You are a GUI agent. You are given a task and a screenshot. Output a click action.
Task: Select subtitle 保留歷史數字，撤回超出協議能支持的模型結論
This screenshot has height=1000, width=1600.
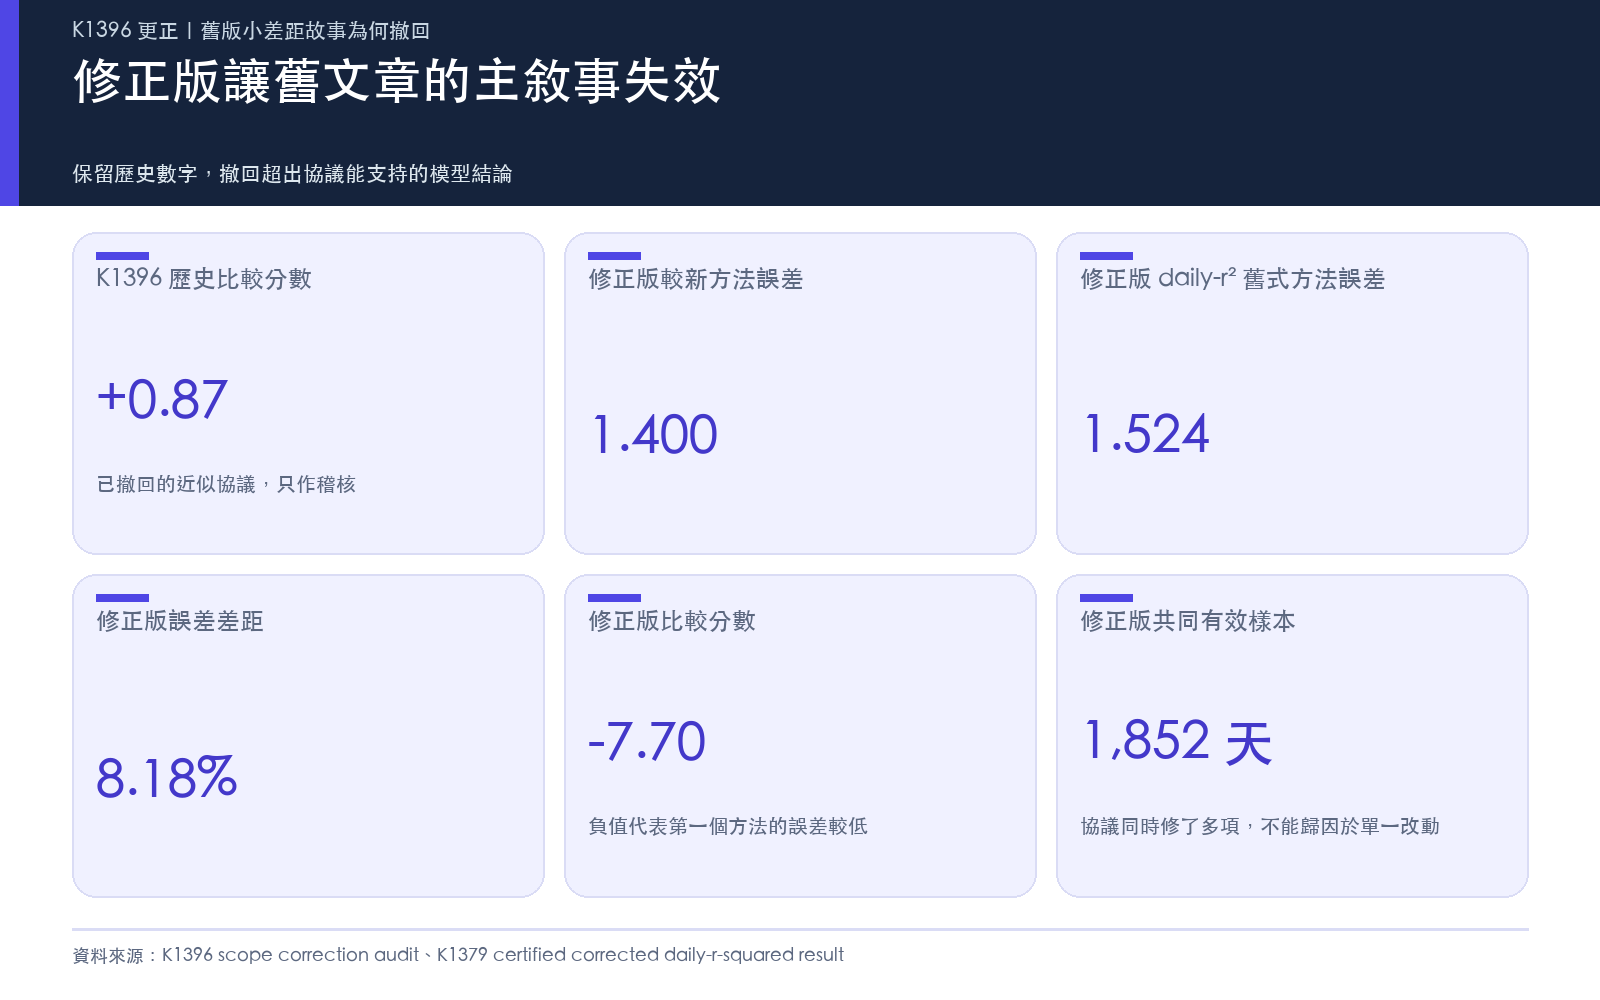(x=292, y=174)
